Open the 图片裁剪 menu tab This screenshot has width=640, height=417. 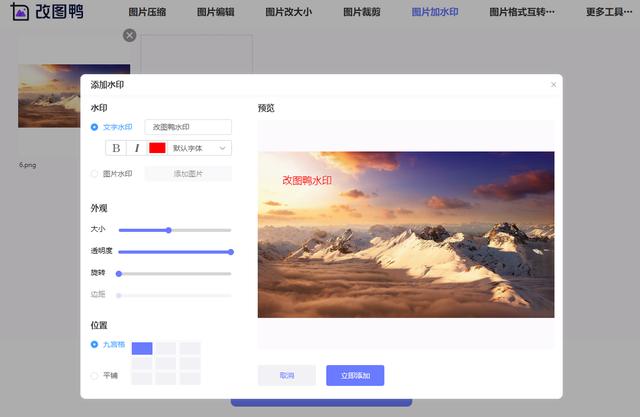click(362, 12)
